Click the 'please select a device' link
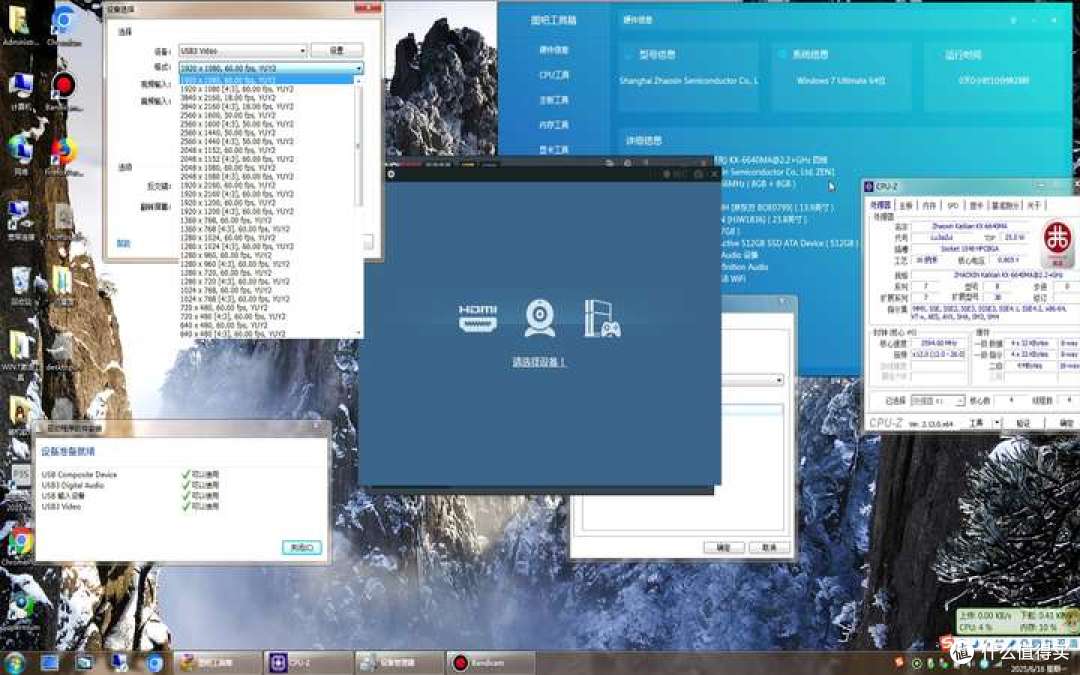The height and width of the screenshot is (675, 1080). [539, 362]
